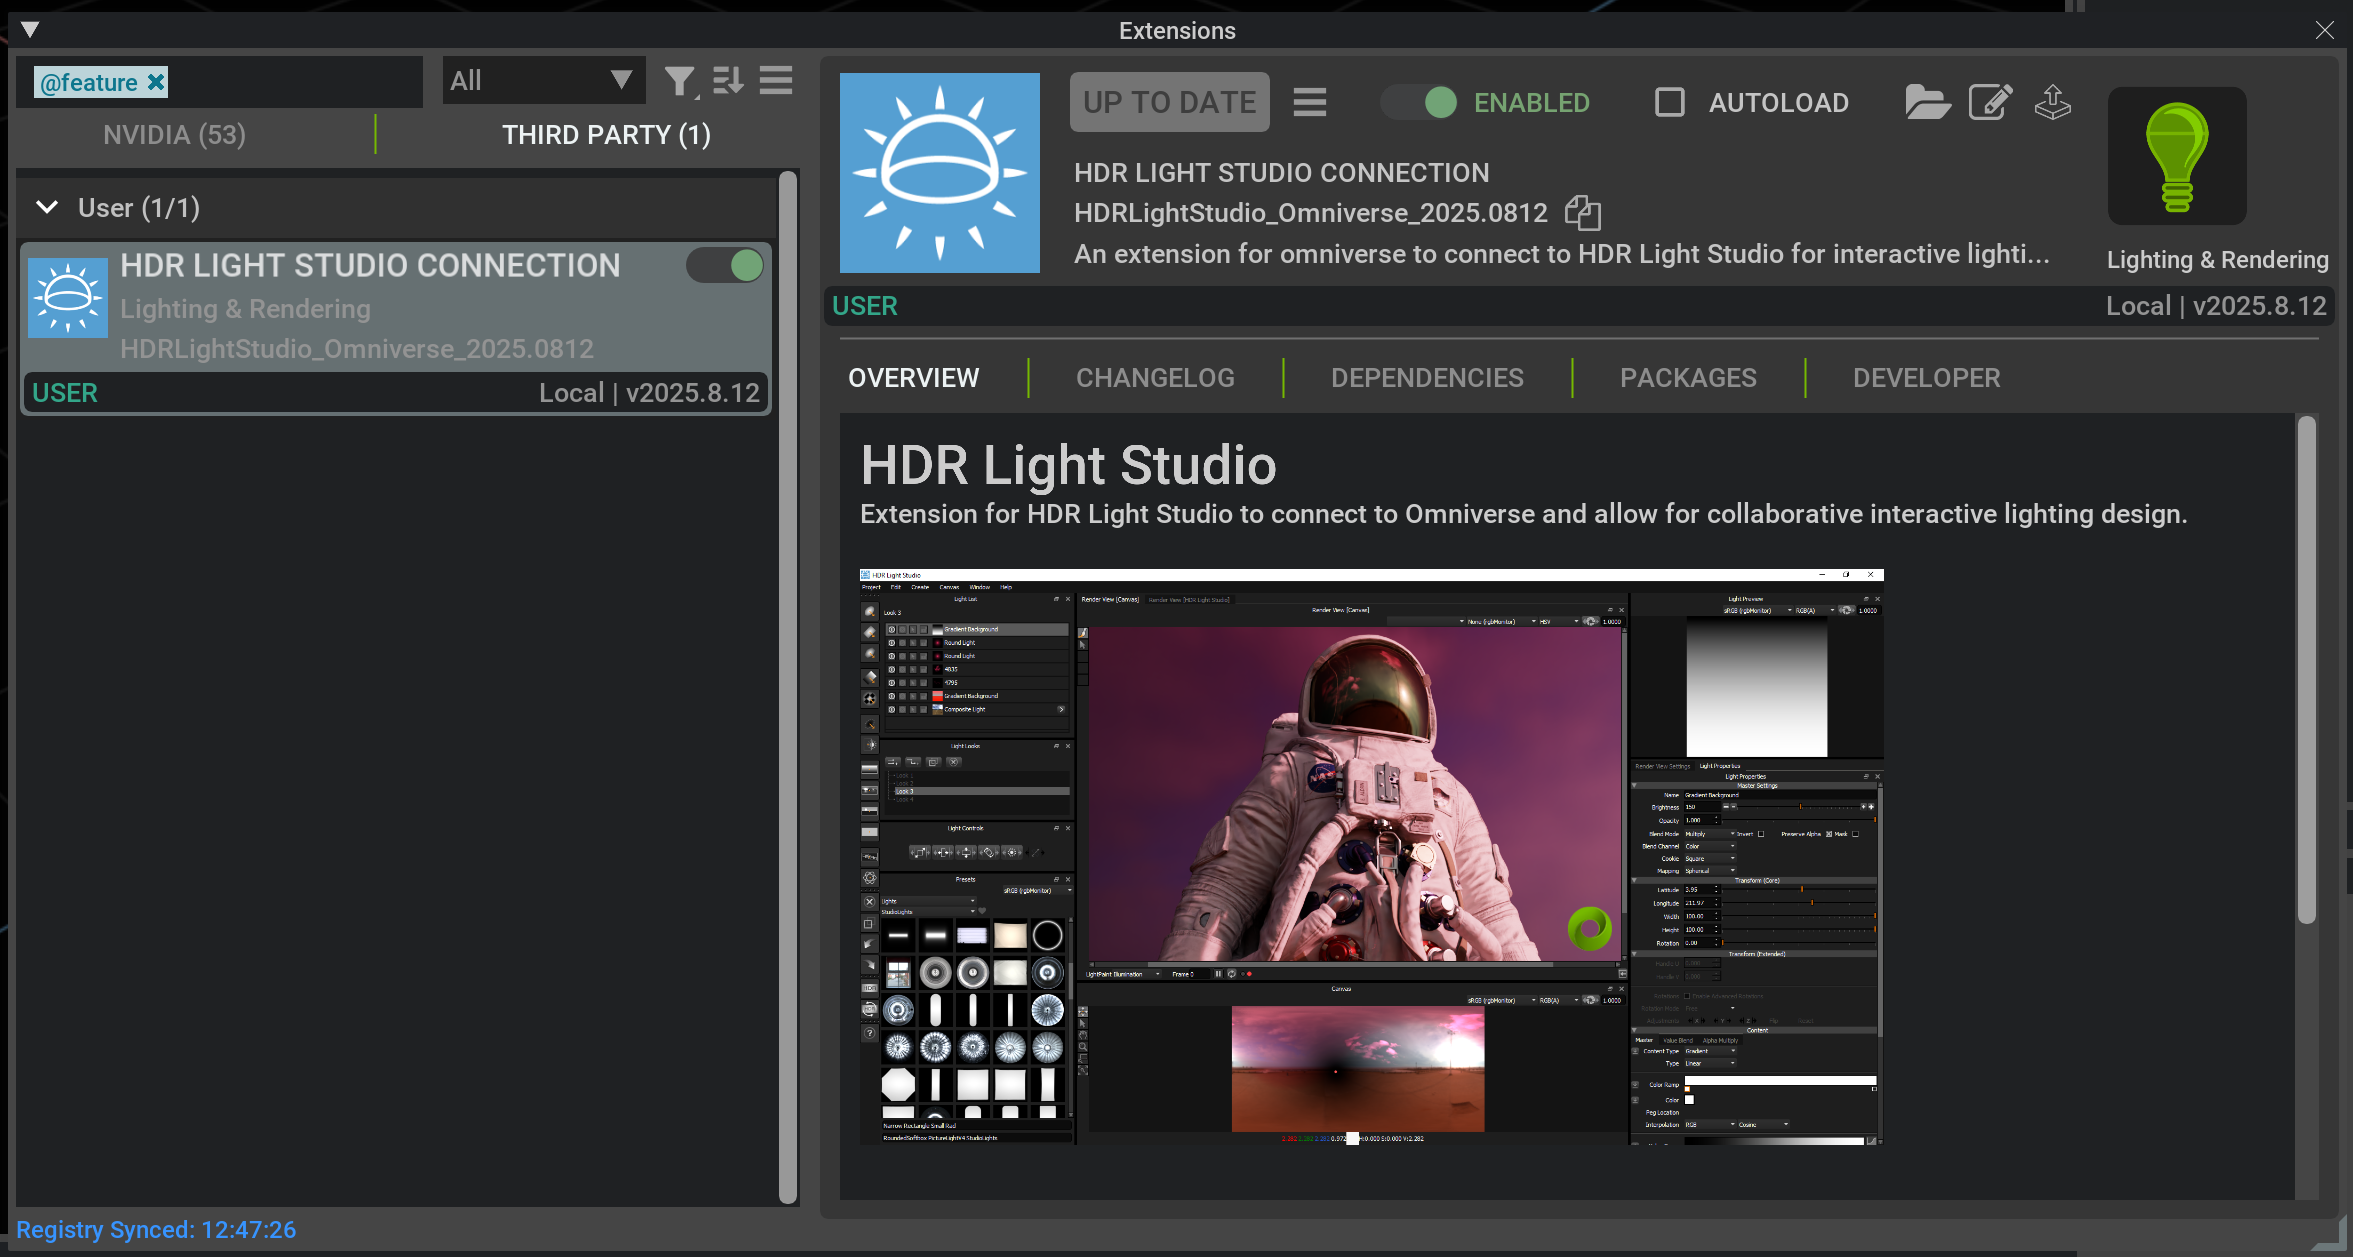
Task: Open the extension folder location
Action: tap(1928, 102)
